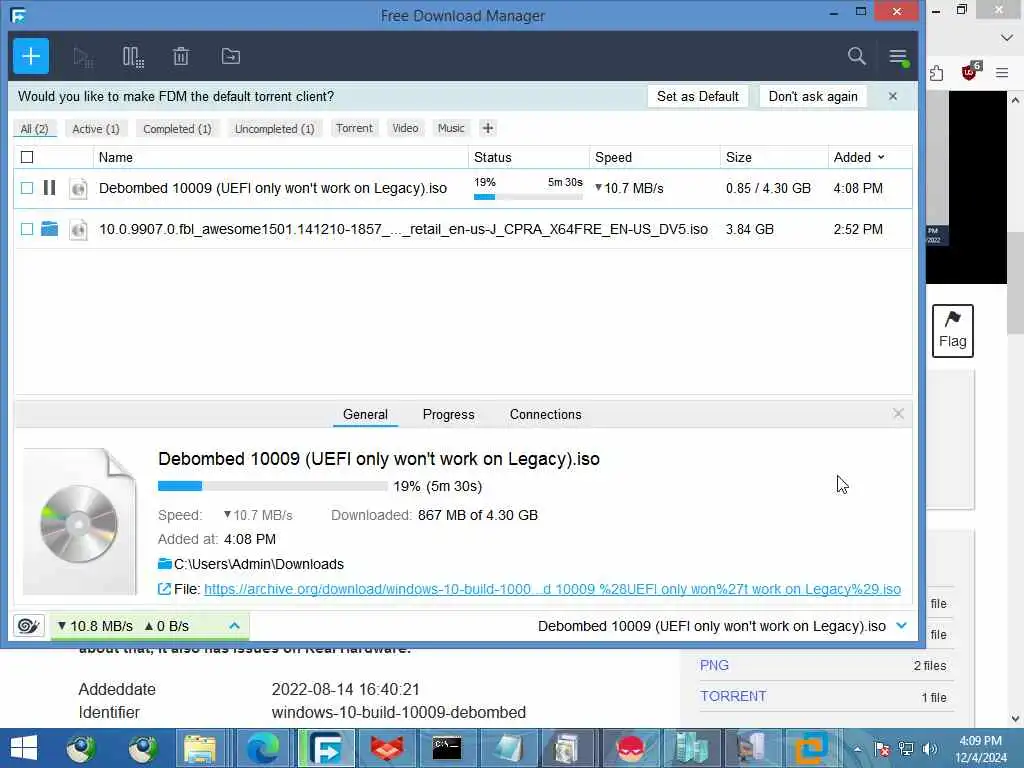Dismiss the default torrent client banner
This screenshot has width=1024, height=768.
893,96
